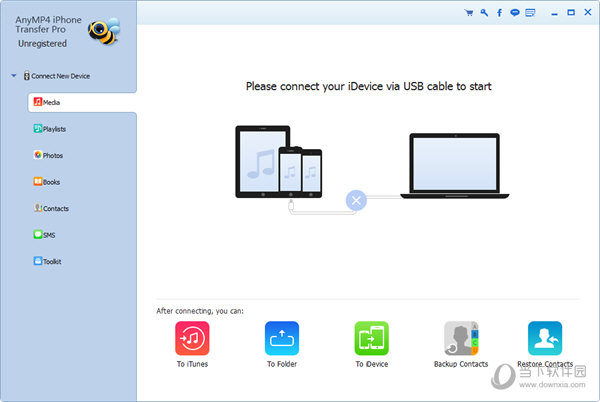Click the To iTunes icon
600x402 pixels.
[x=192, y=338]
